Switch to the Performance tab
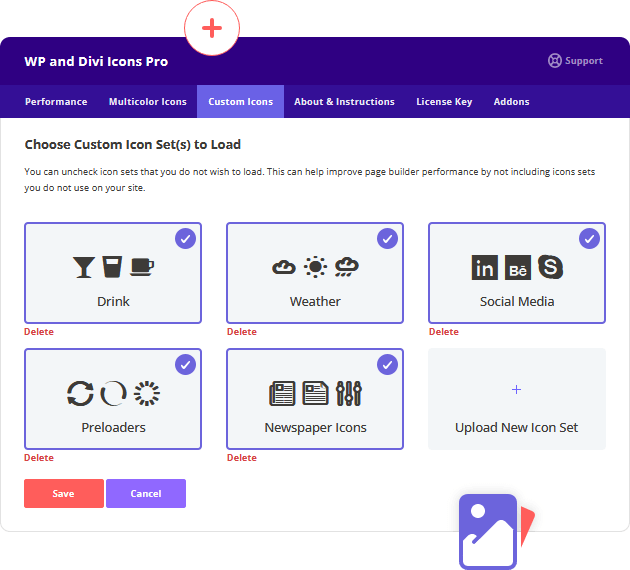Screen dimensions: 630x570 [56, 102]
